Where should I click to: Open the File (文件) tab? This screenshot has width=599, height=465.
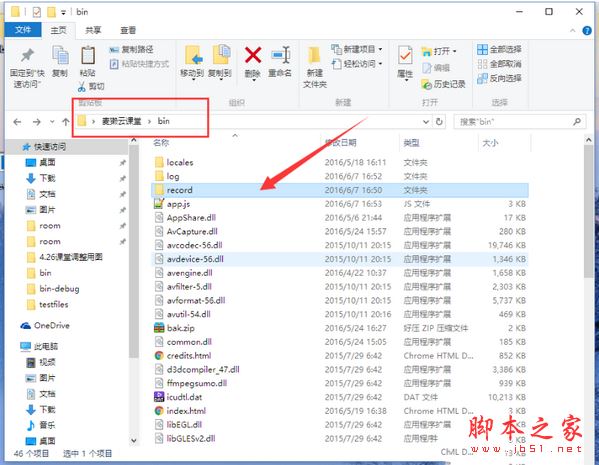[23, 30]
